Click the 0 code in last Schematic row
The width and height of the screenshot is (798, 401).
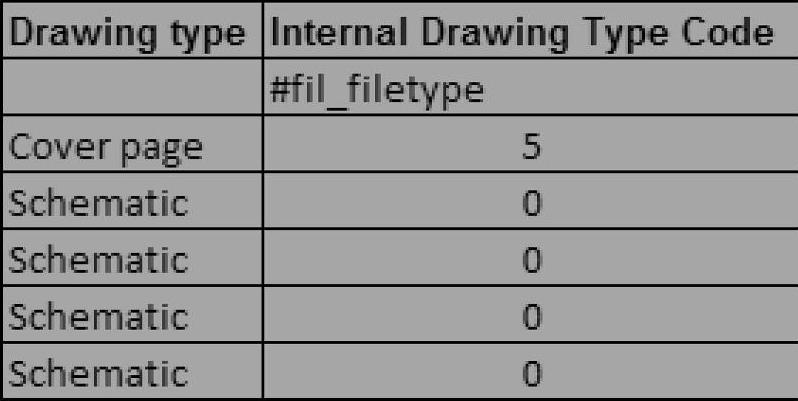click(x=531, y=373)
